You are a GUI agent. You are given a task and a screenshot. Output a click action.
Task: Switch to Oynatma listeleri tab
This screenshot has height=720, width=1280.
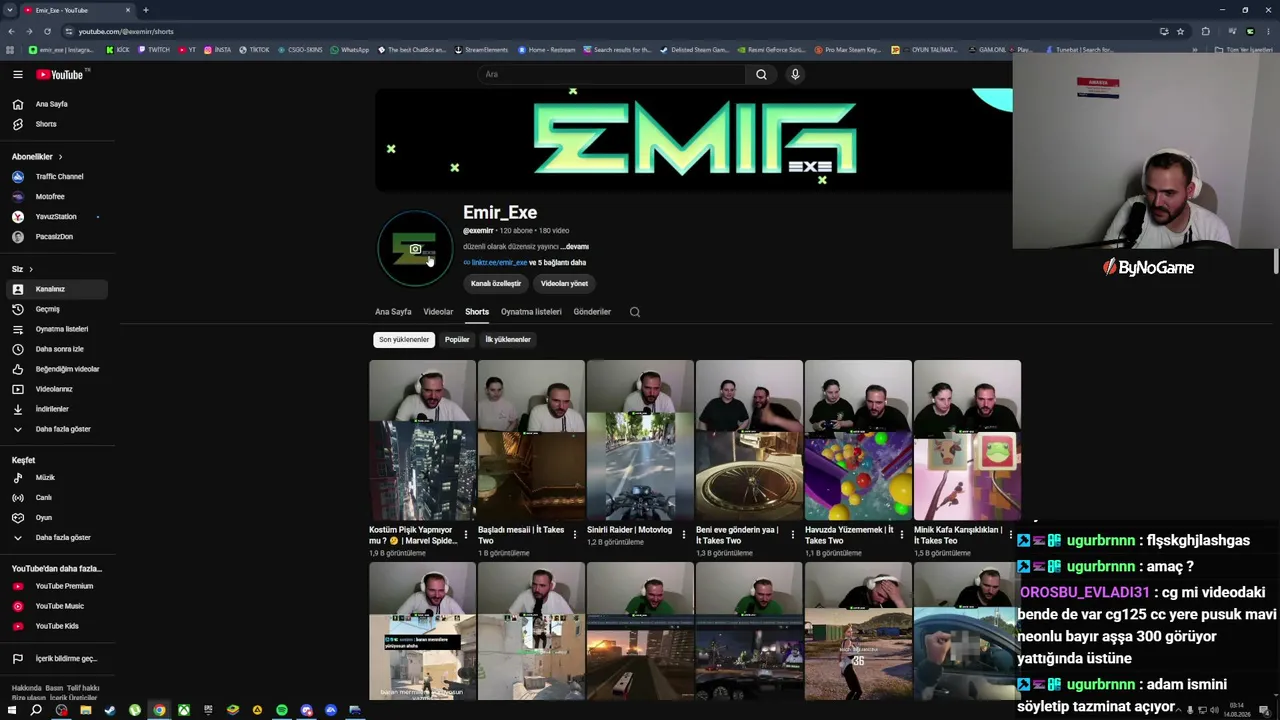(531, 312)
